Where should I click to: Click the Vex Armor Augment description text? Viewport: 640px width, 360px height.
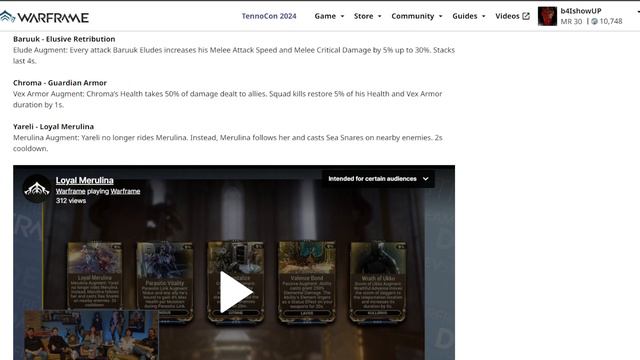click(x=227, y=99)
